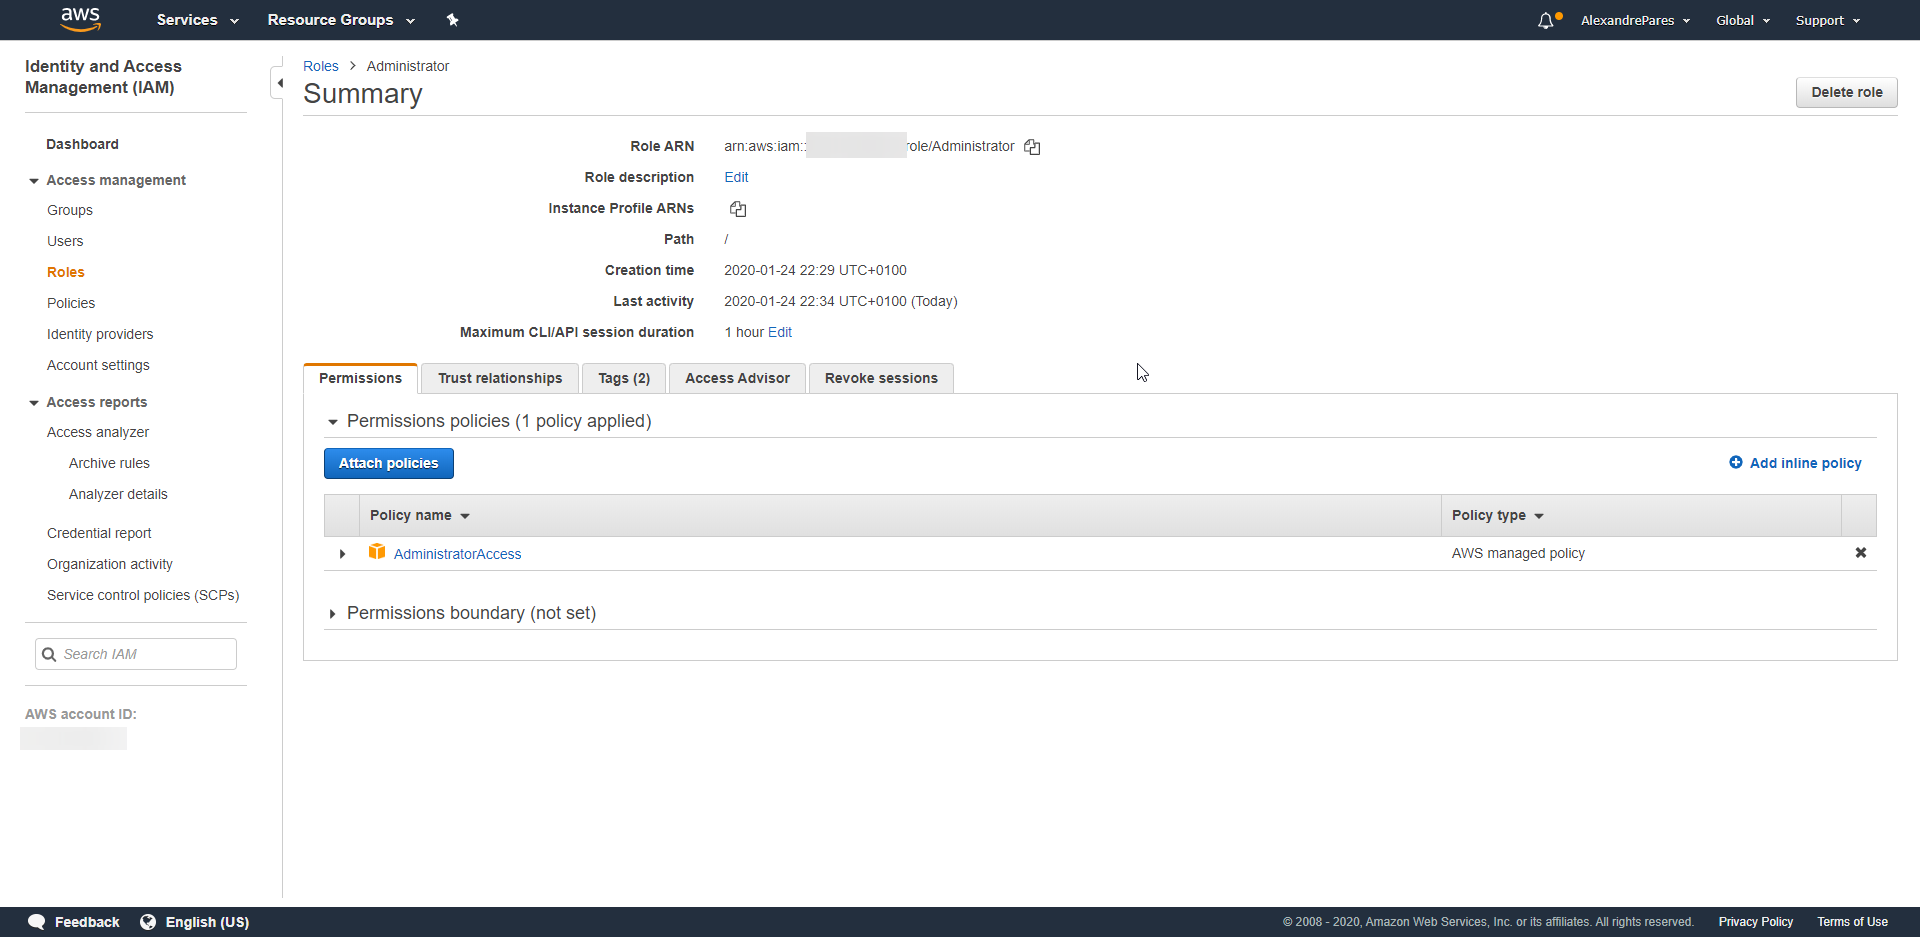
Task: Detach AdministratorAccess policy with the X icon
Action: point(1860,553)
